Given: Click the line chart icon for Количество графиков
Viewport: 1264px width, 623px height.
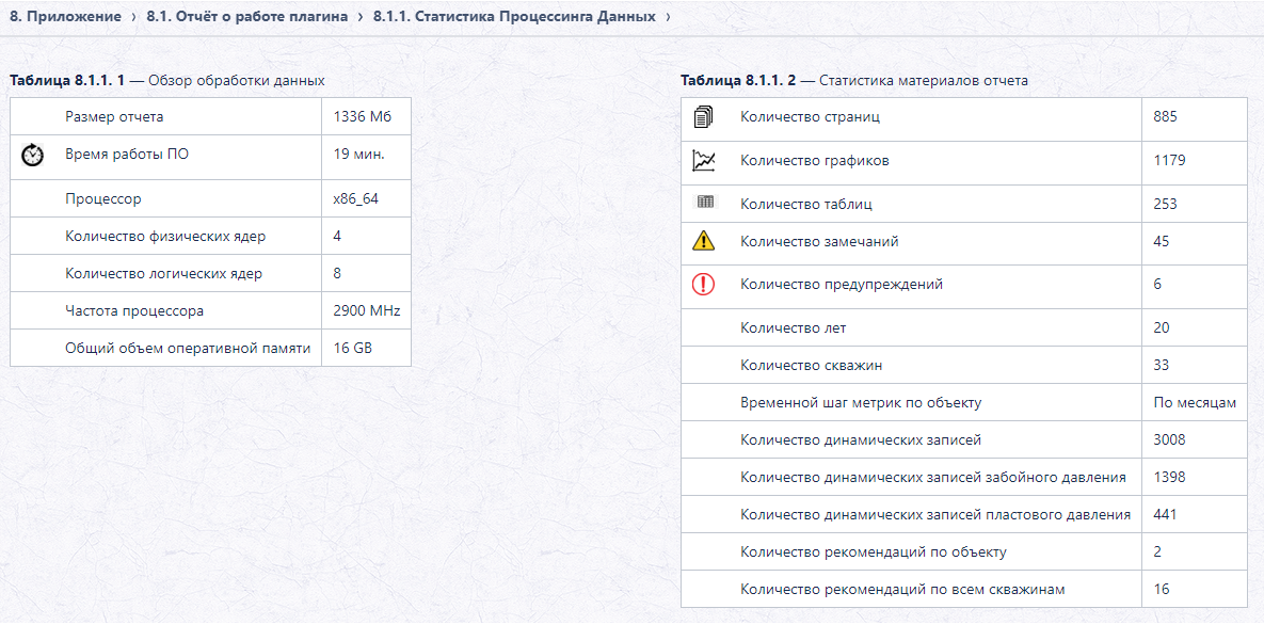Looking at the screenshot, I should click(x=704, y=160).
